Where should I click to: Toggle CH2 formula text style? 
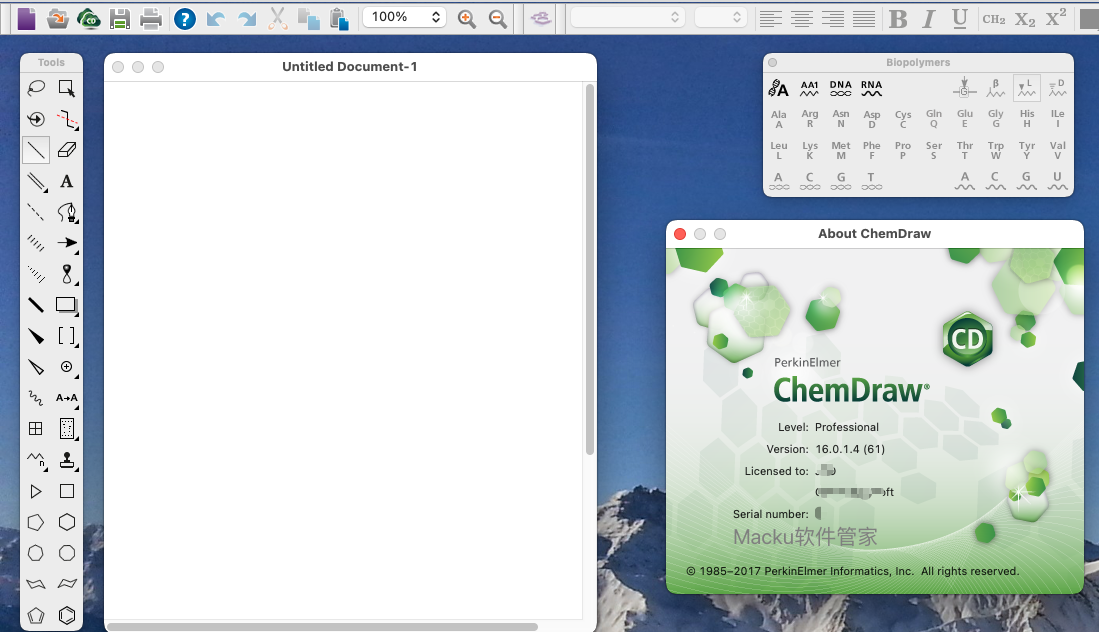pyautogui.click(x=994, y=18)
